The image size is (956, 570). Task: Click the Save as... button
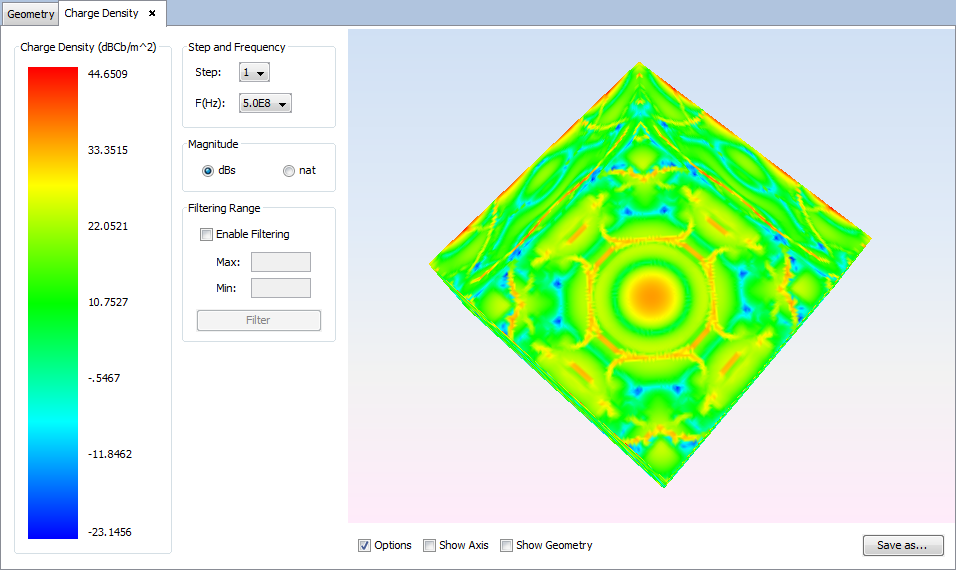903,545
